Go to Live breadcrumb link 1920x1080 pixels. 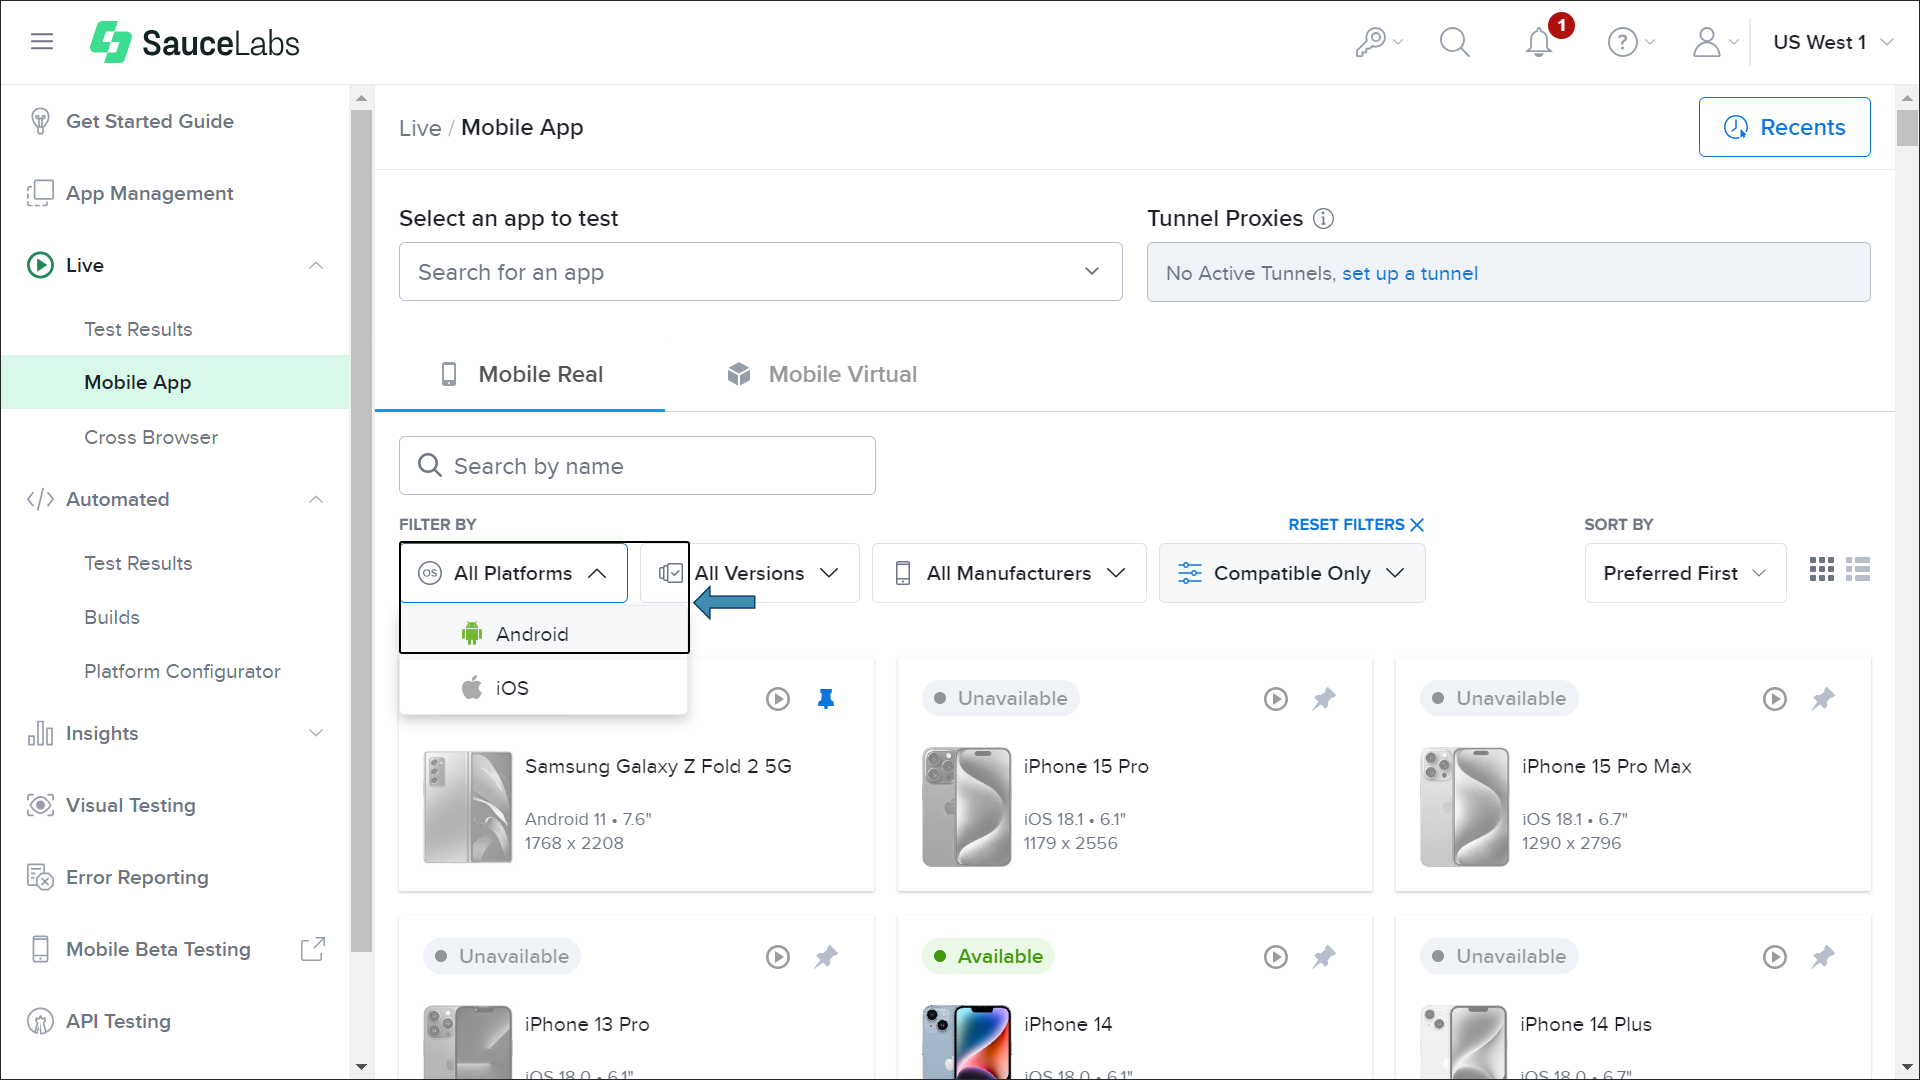[x=420, y=128]
